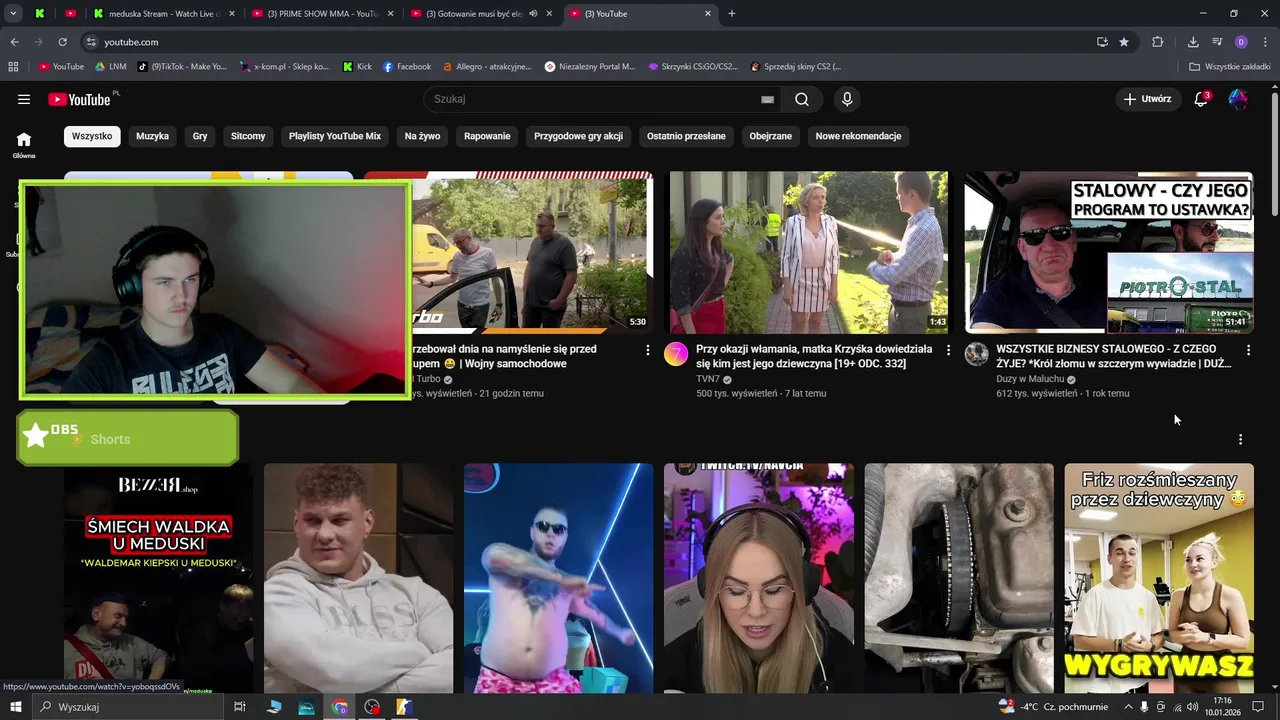View site information icon in address bar
Image resolution: width=1280 pixels, height=720 pixels.
[x=91, y=42]
